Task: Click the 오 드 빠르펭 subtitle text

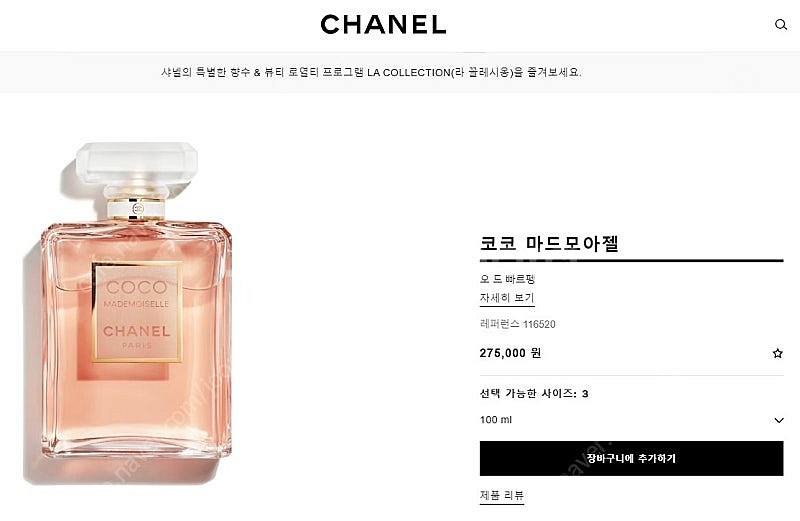Action: tap(507, 279)
